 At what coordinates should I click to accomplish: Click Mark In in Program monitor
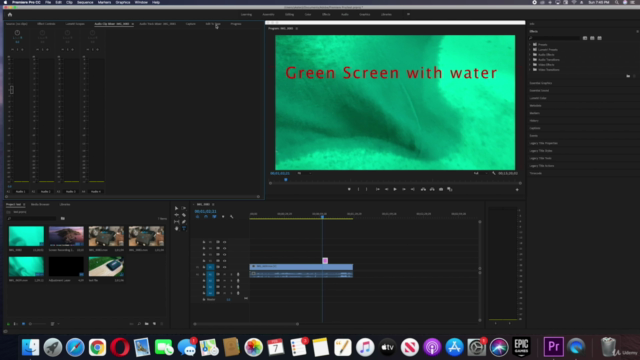point(358,189)
